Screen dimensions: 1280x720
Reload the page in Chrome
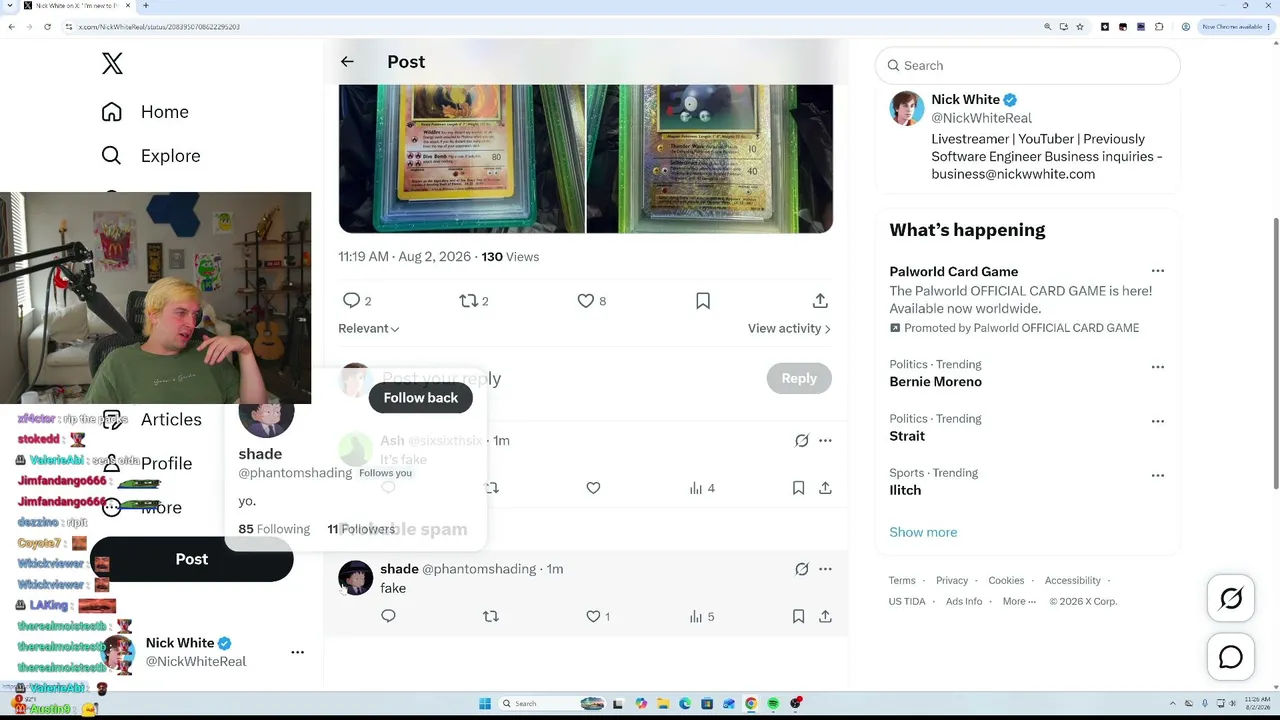[x=47, y=27]
